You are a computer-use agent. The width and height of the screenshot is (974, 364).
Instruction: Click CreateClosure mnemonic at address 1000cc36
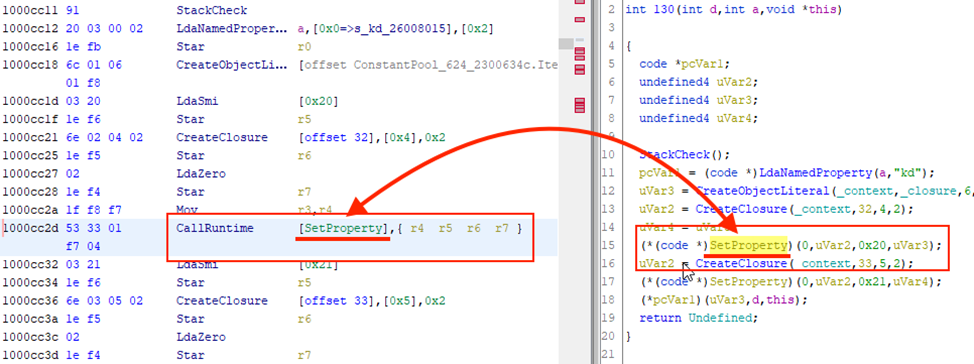222,301
